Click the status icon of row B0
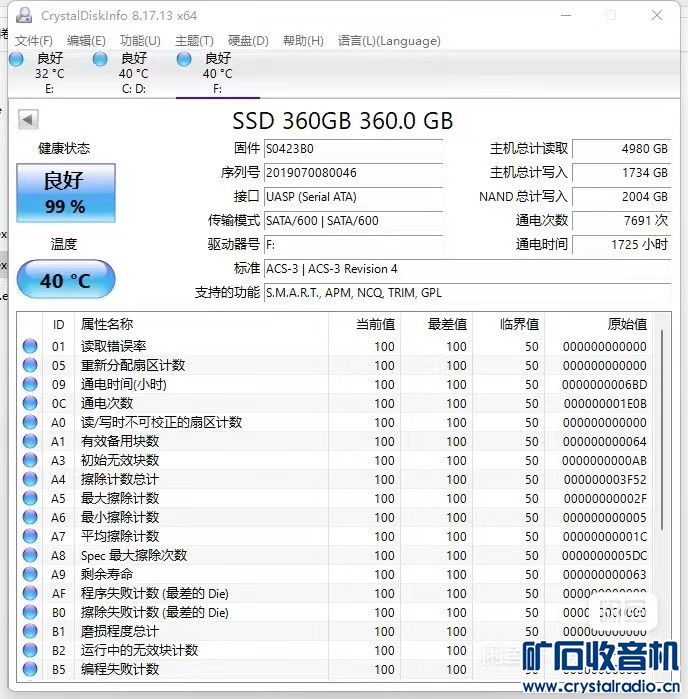The width and height of the screenshot is (688, 699). [x=30, y=612]
